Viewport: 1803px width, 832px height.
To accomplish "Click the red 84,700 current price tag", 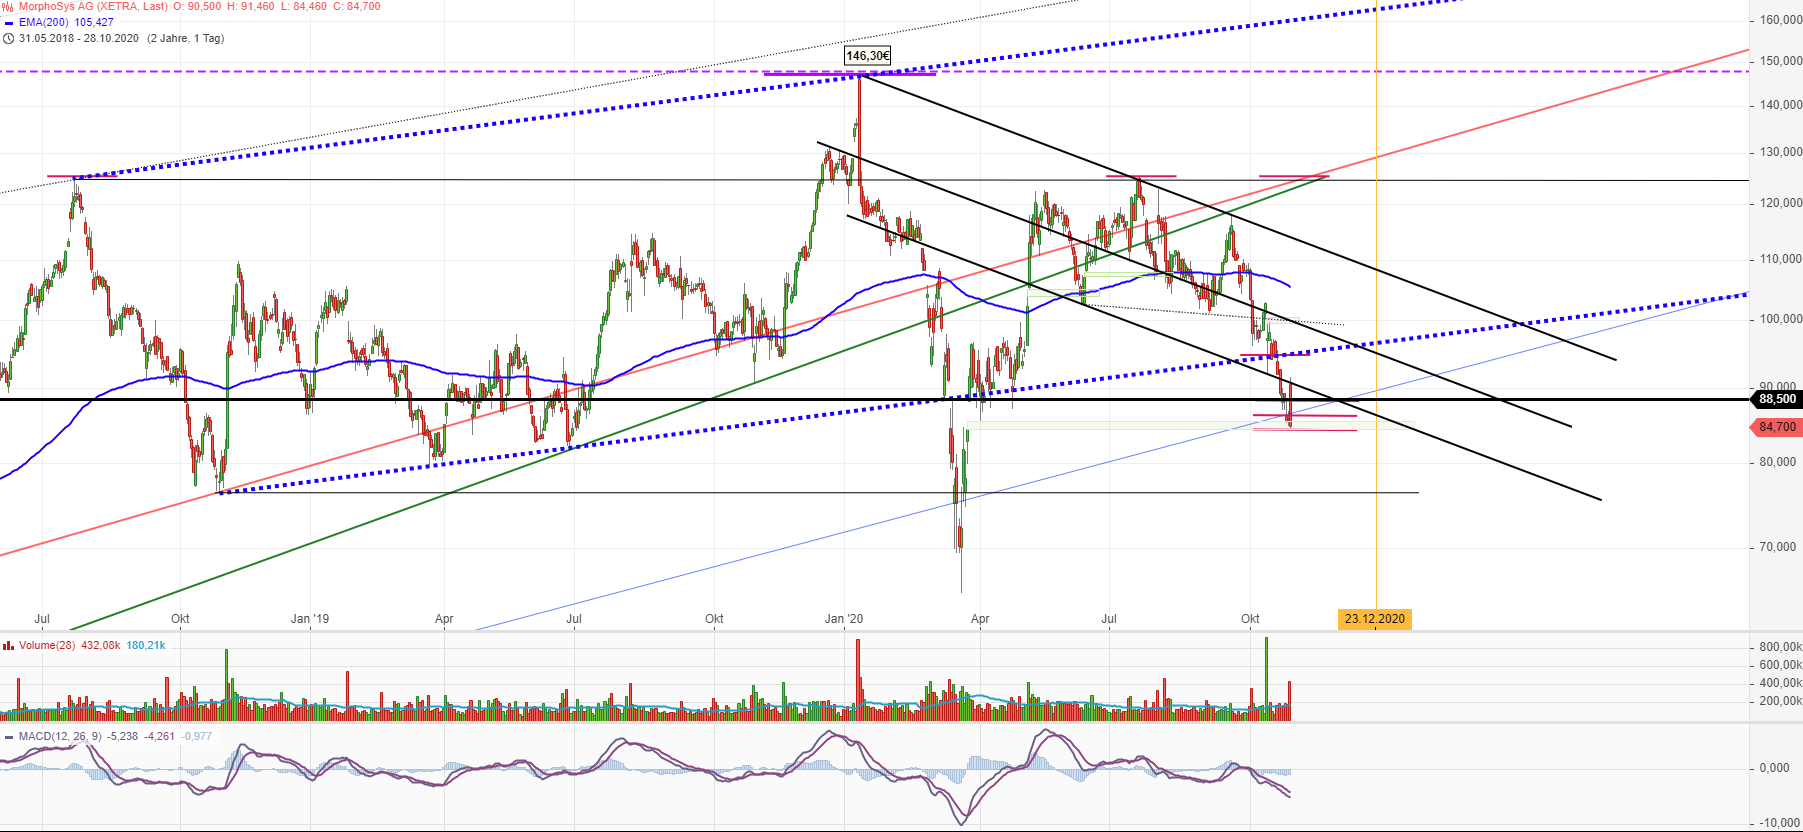I will [1777, 427].
